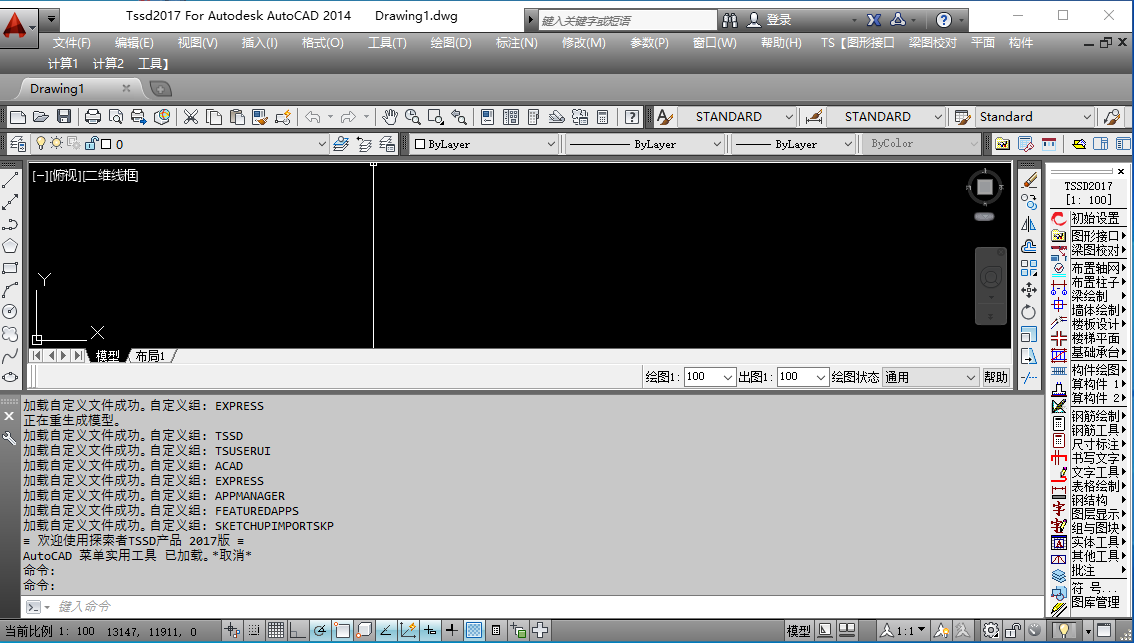This screenshot has width=1134, height=643.
Task: Click the keyword search box in title bar
Action: click(x=628, y=20)
